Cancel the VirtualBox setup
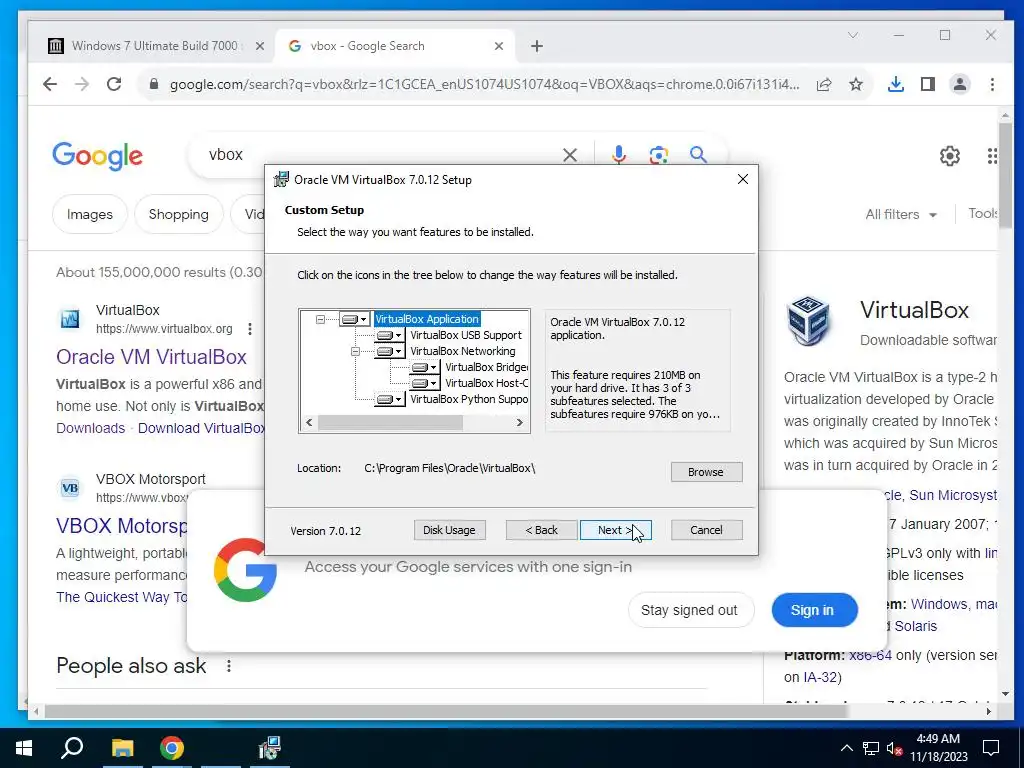 [x=707, y=530]
